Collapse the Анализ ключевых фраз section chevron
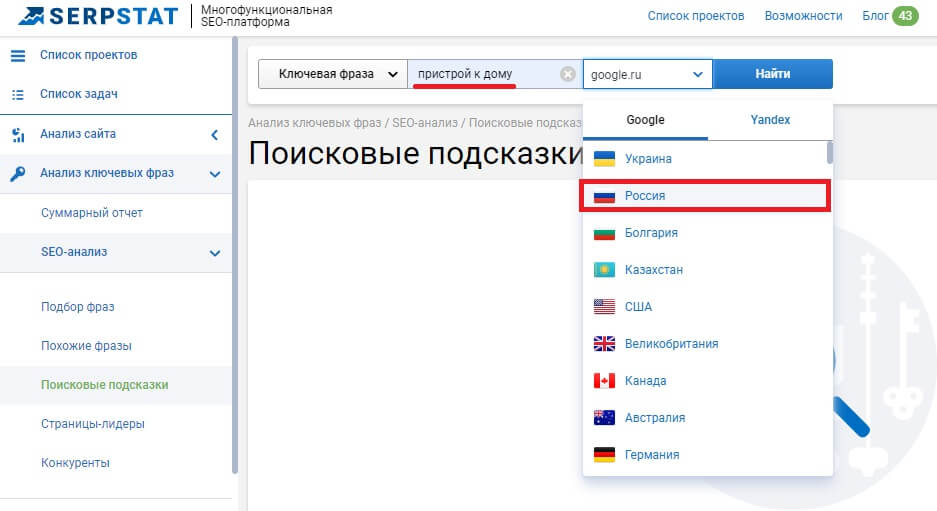 point(215,175)
